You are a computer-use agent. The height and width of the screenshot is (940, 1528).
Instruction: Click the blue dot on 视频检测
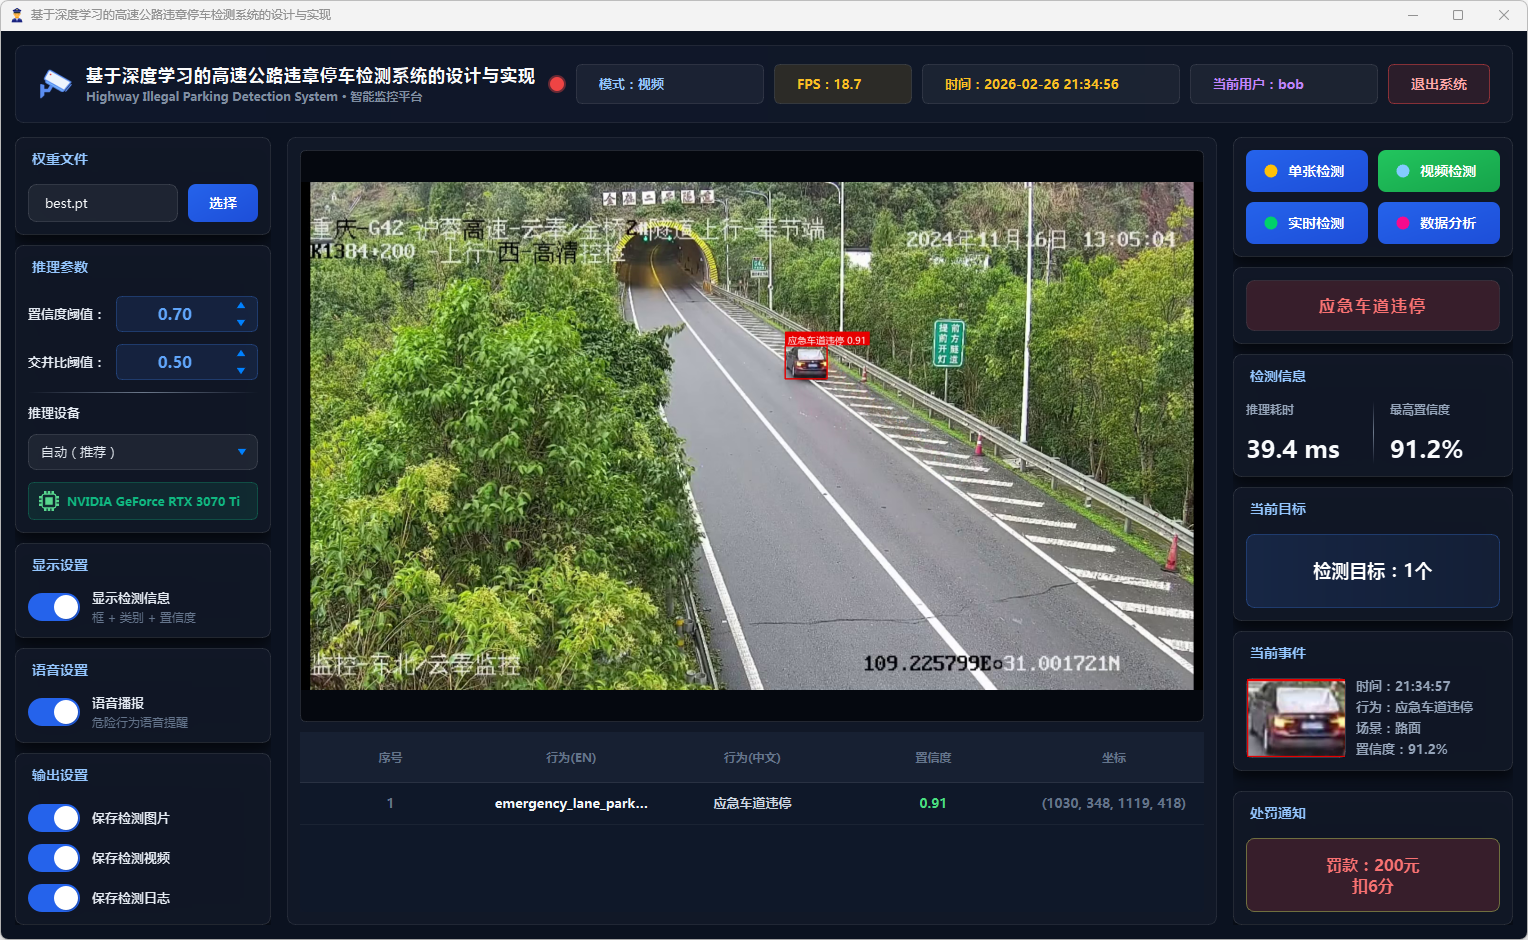coord(1403,171)
